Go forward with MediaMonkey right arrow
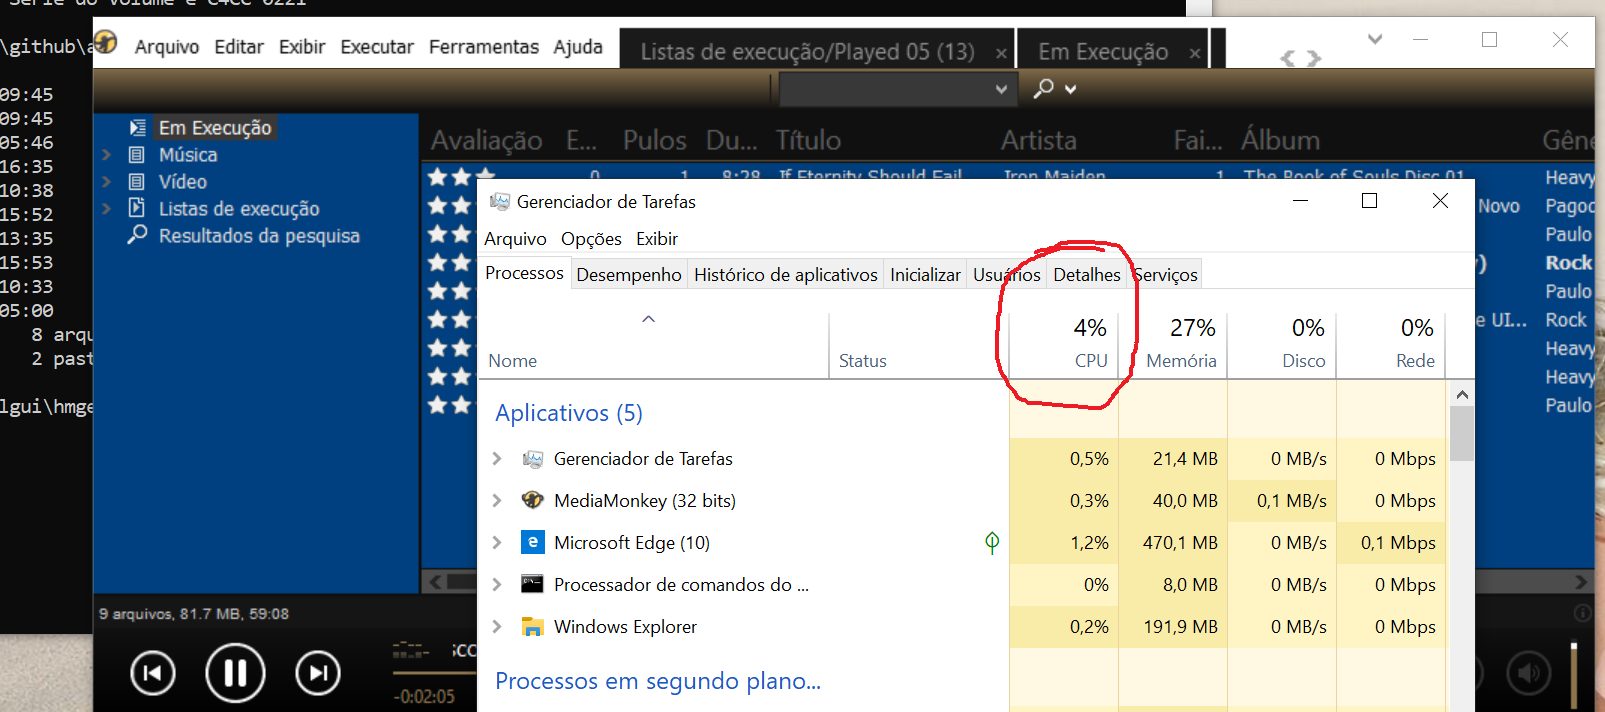The height and width of the screenshot is (712, 1605). tap(1314, 59)
